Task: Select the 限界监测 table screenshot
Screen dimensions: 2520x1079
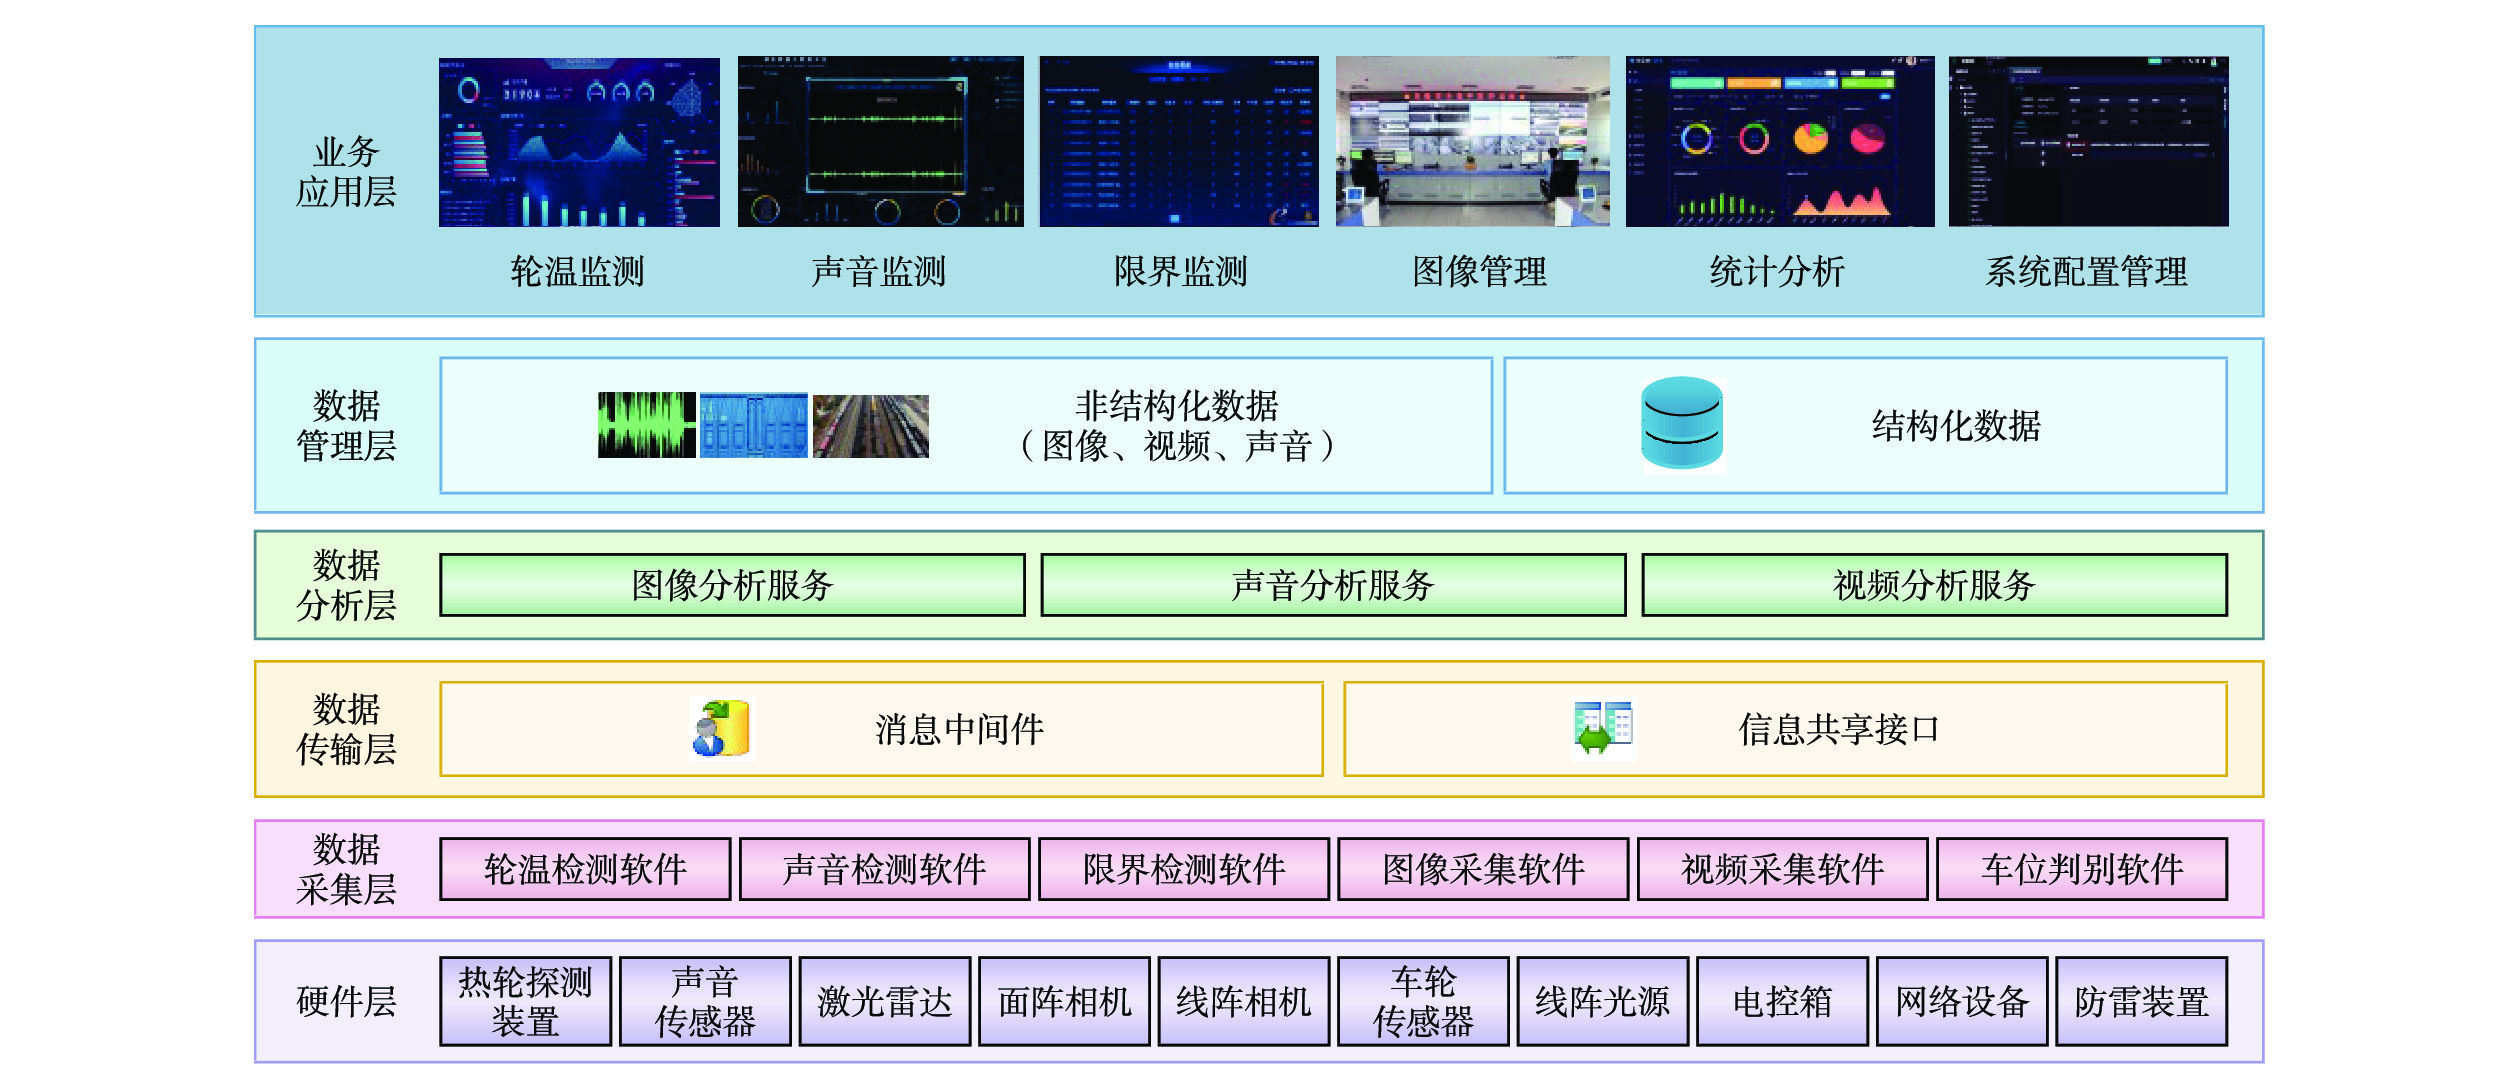Action: pos(1179,142)
